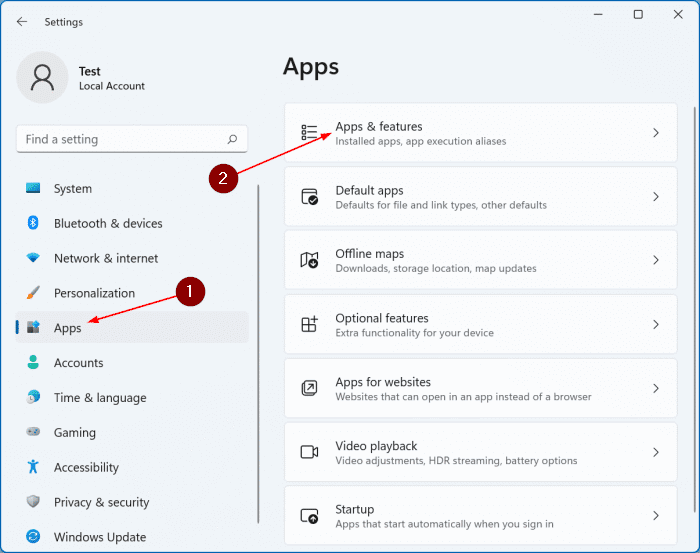Click the Video playback camera icon
The image size is (700, 553).
pyautogui.click(x=310, y=453)
